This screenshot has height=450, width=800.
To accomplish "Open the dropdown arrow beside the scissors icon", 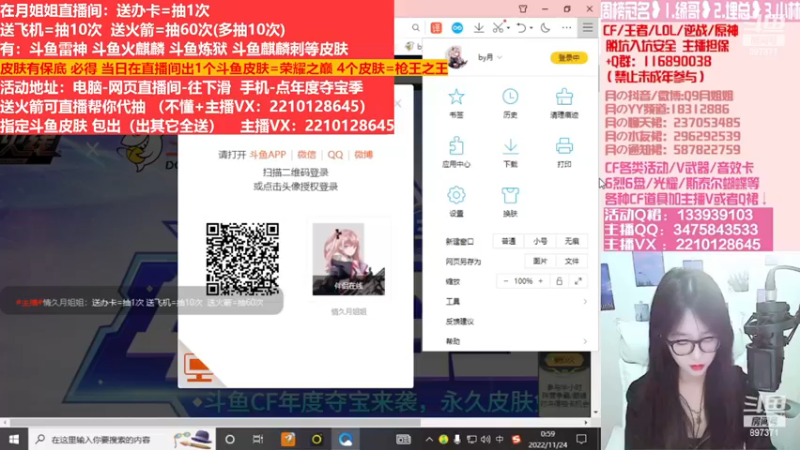I will coord(509,28).
